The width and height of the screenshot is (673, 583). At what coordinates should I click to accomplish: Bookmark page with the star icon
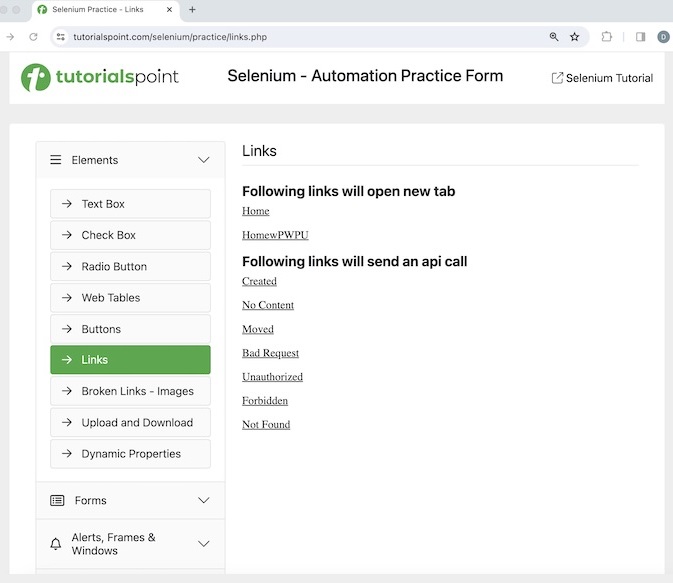575,37
